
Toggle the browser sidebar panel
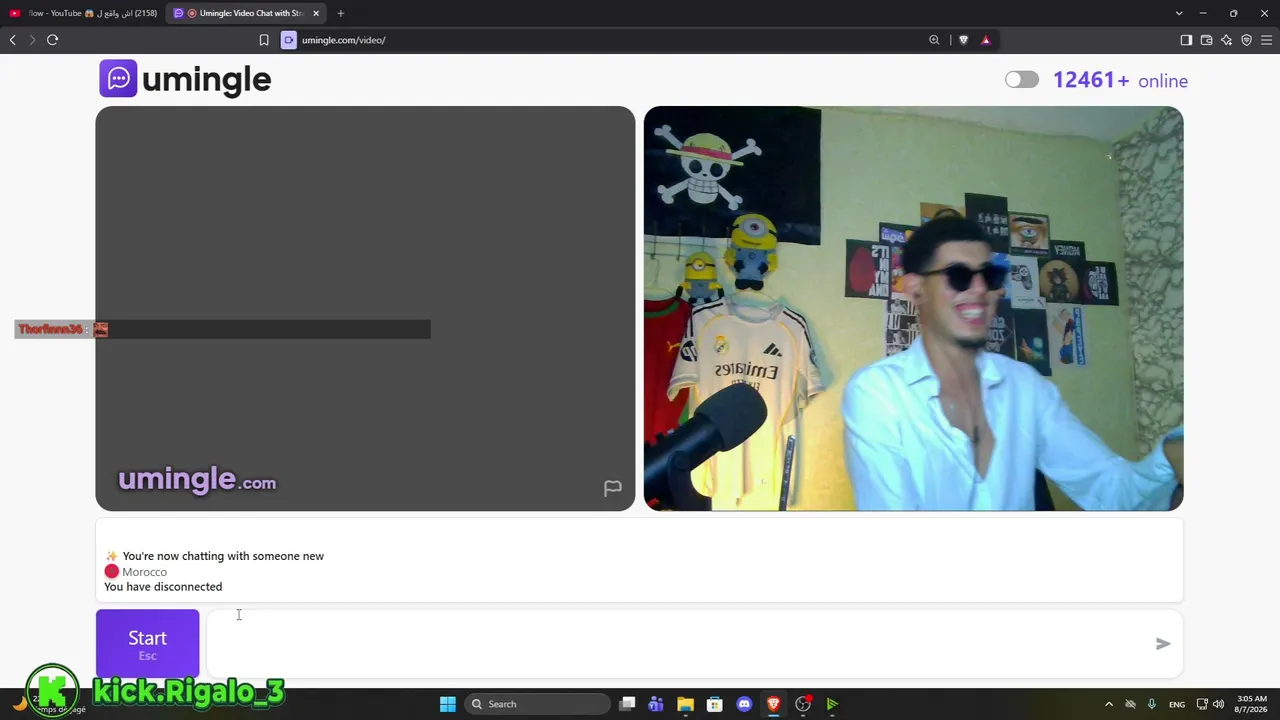1186,40
